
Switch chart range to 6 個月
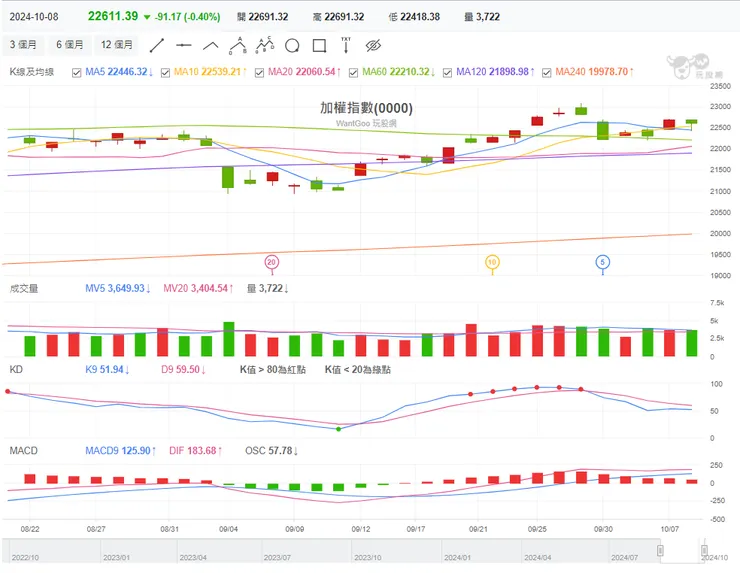69,44
